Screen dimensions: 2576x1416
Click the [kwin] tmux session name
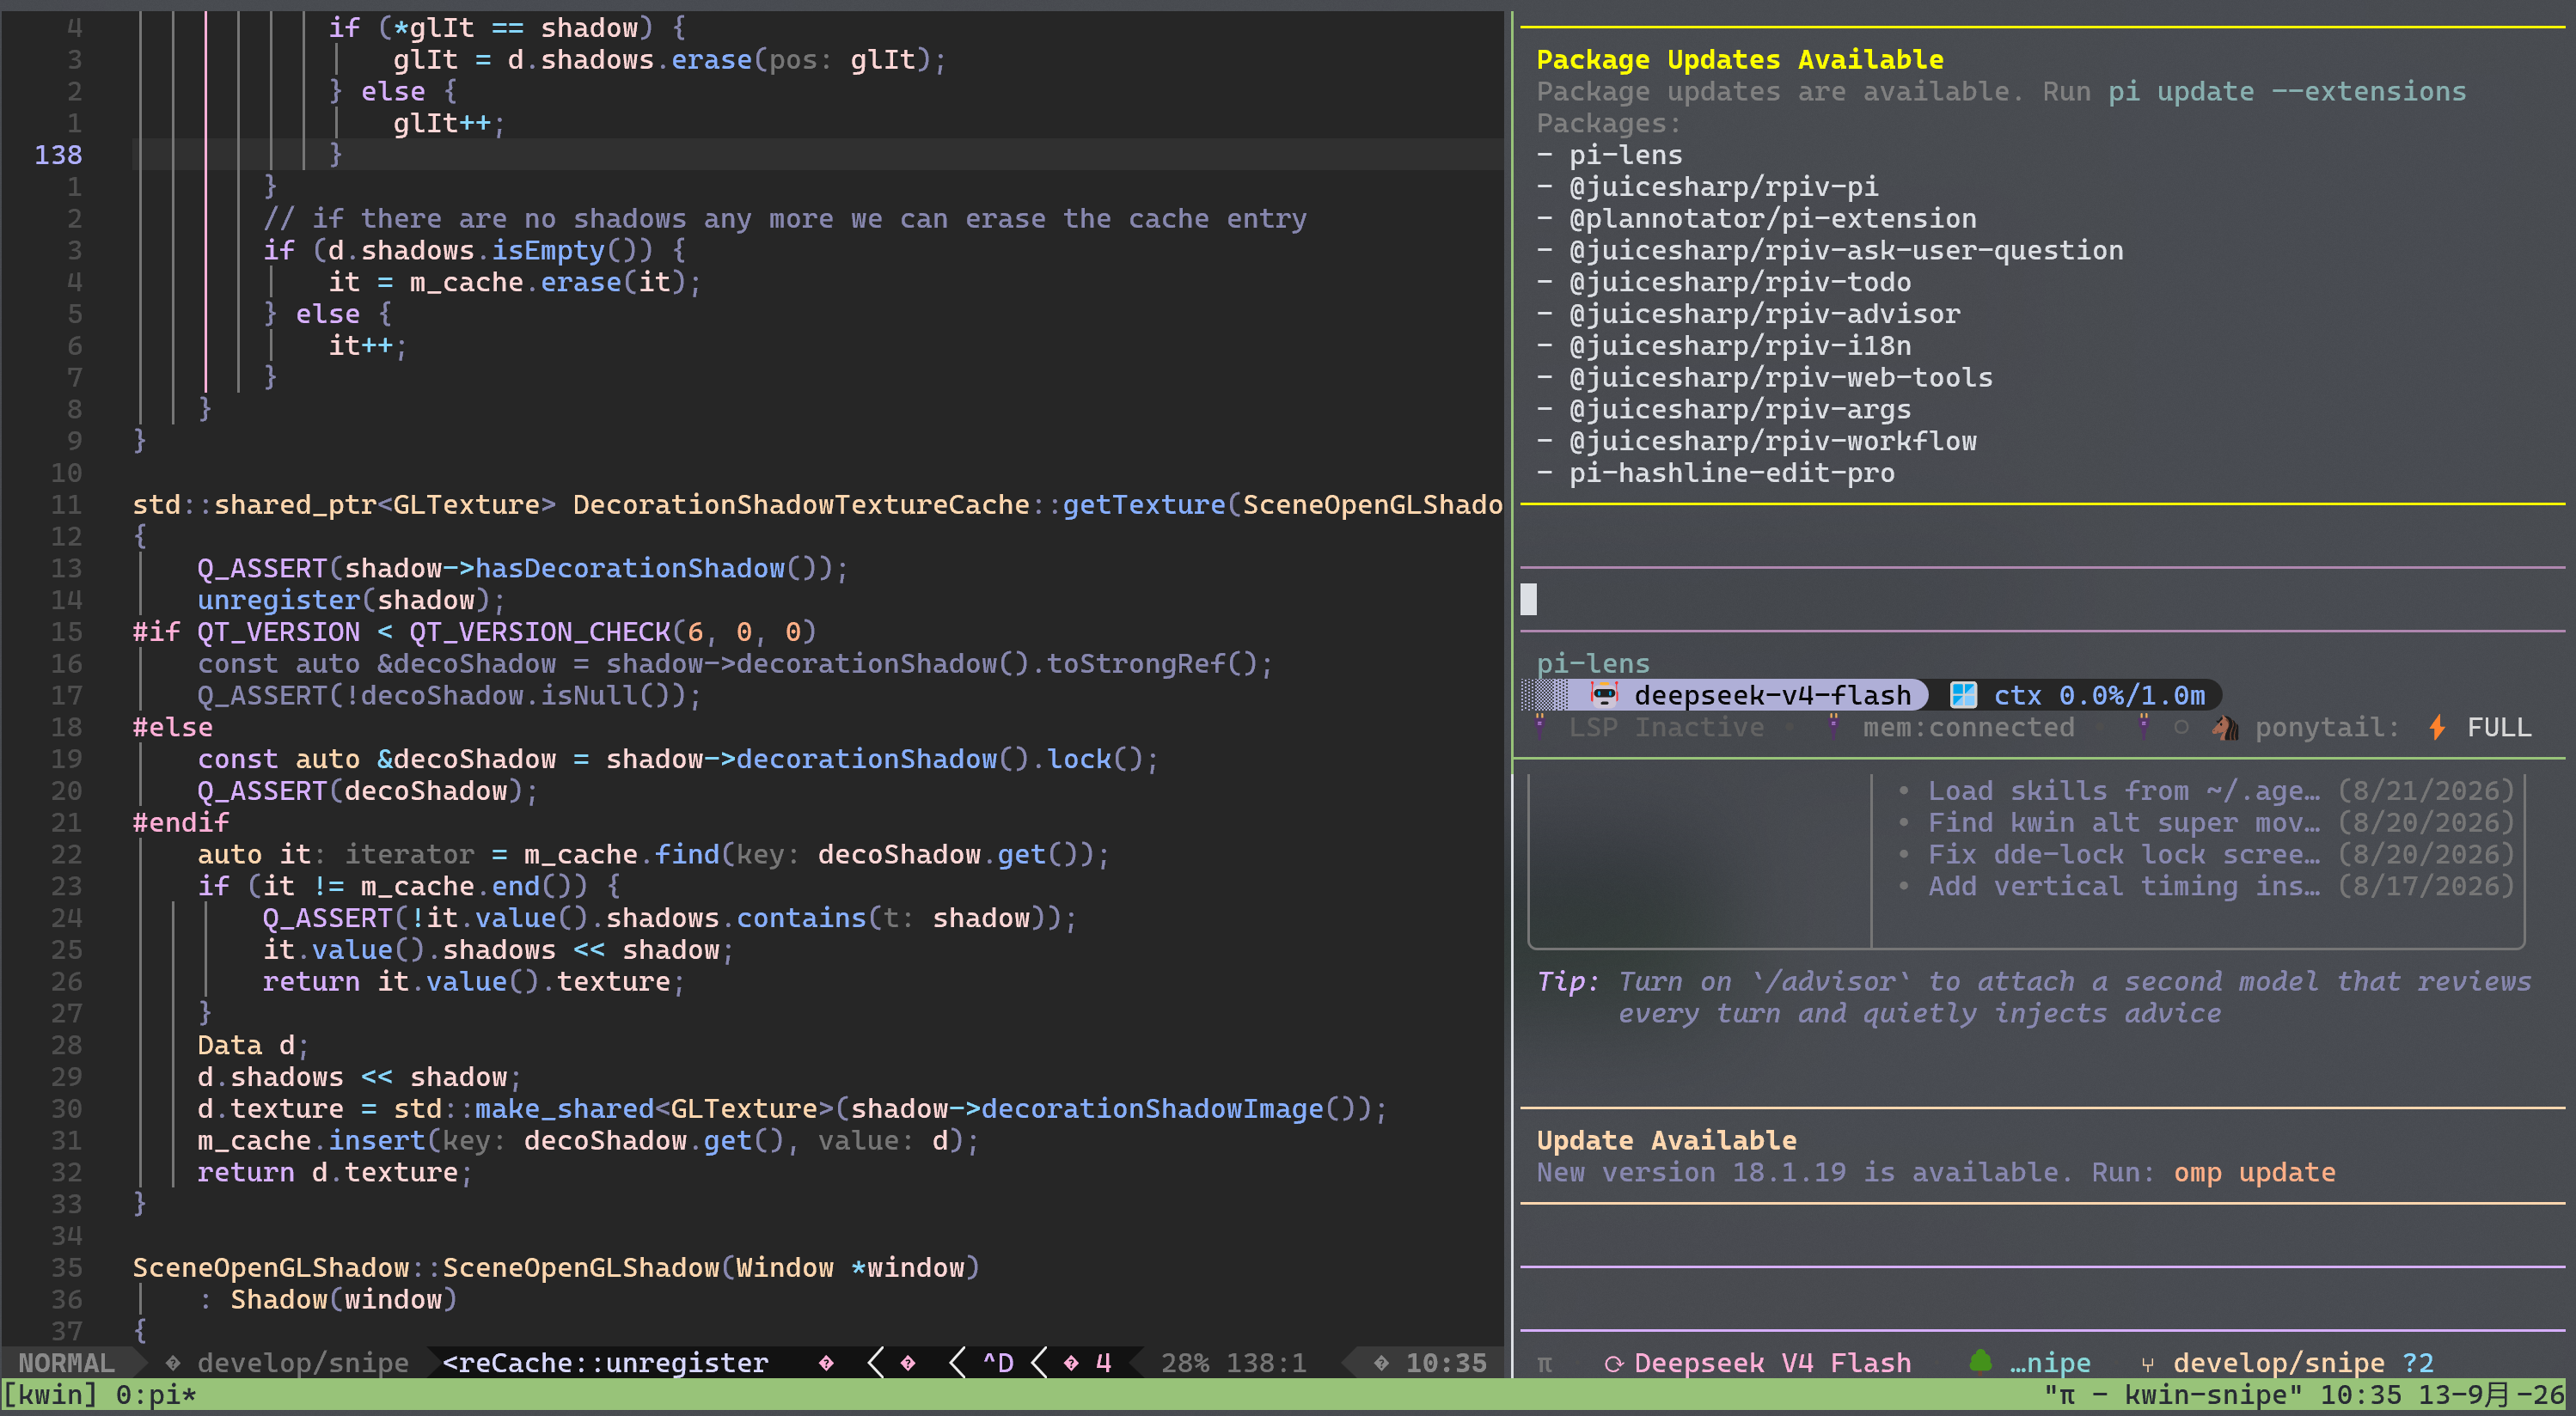pyautogui.click(x=50, y=1395)
